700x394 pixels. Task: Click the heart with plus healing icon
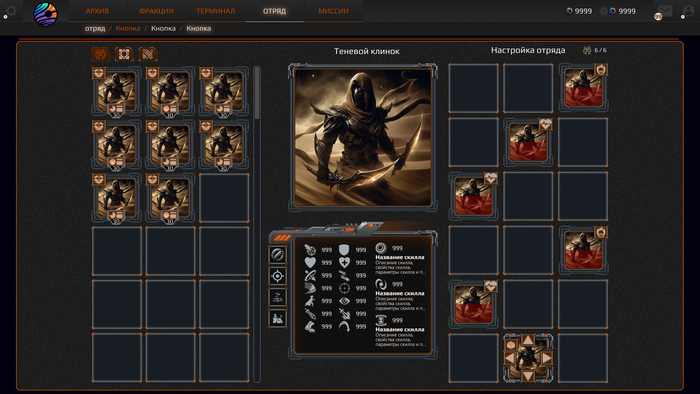(344, 262)
